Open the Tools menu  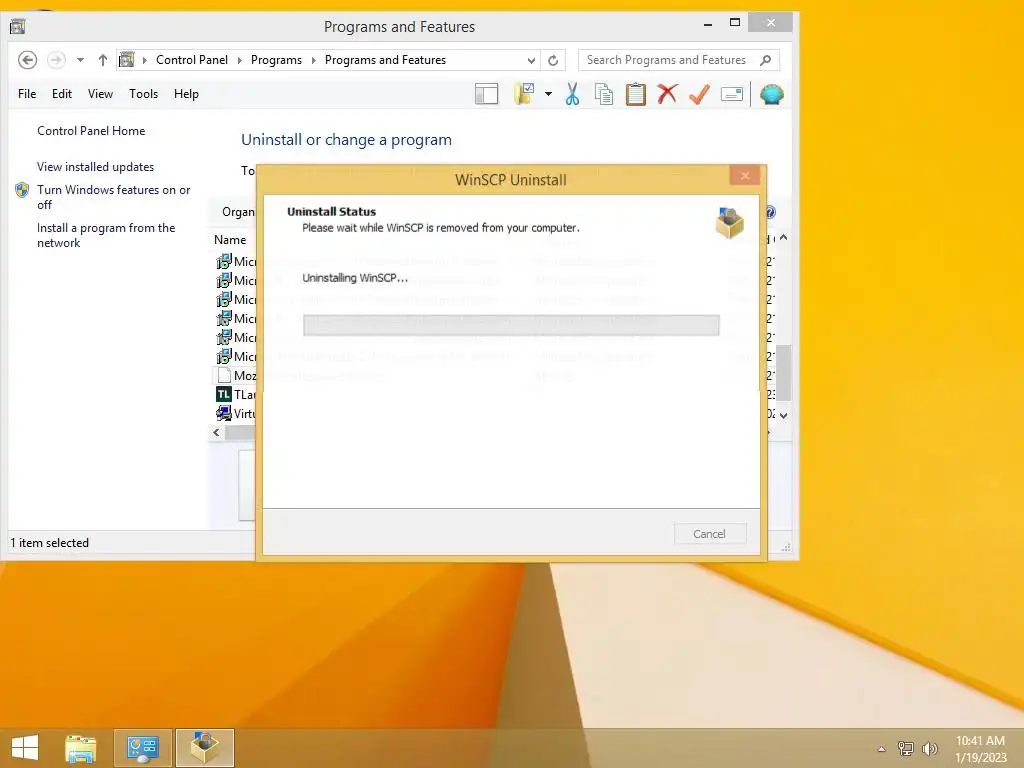pyautogui.click(x=144, y=94)
